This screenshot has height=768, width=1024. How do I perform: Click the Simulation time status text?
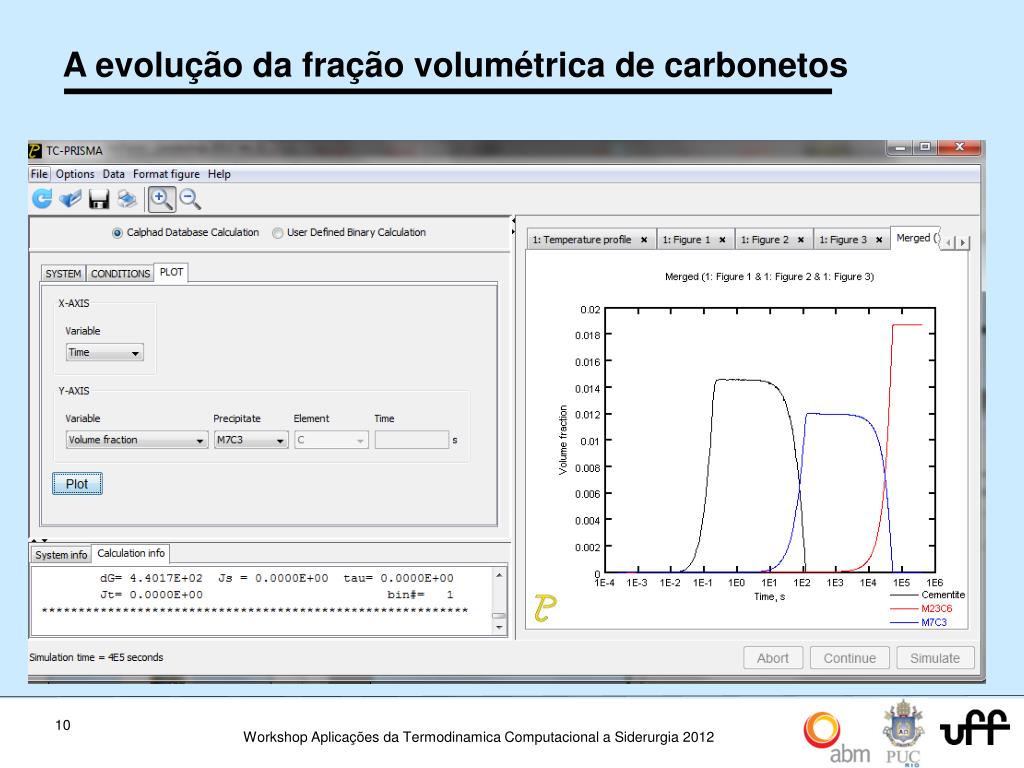96,658
